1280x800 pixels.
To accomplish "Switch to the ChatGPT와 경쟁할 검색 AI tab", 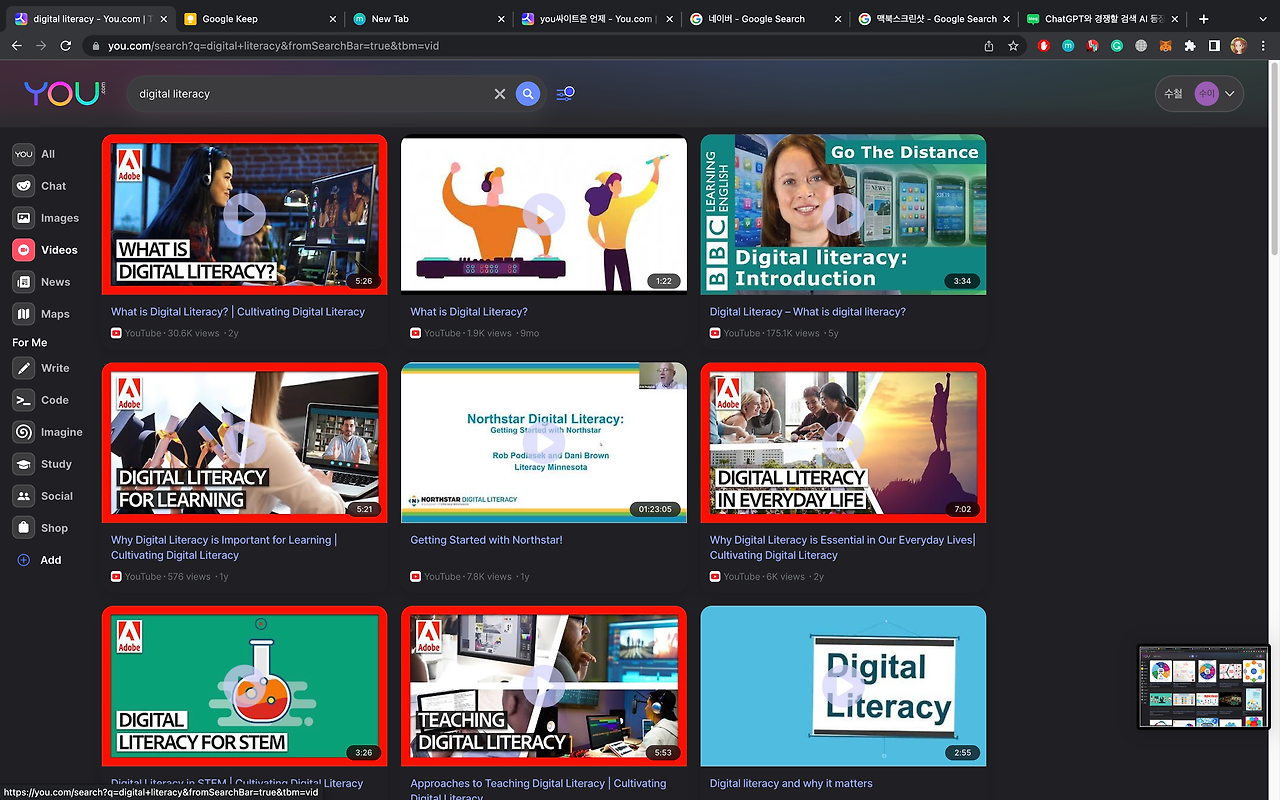I will (x=1102, y=19).
